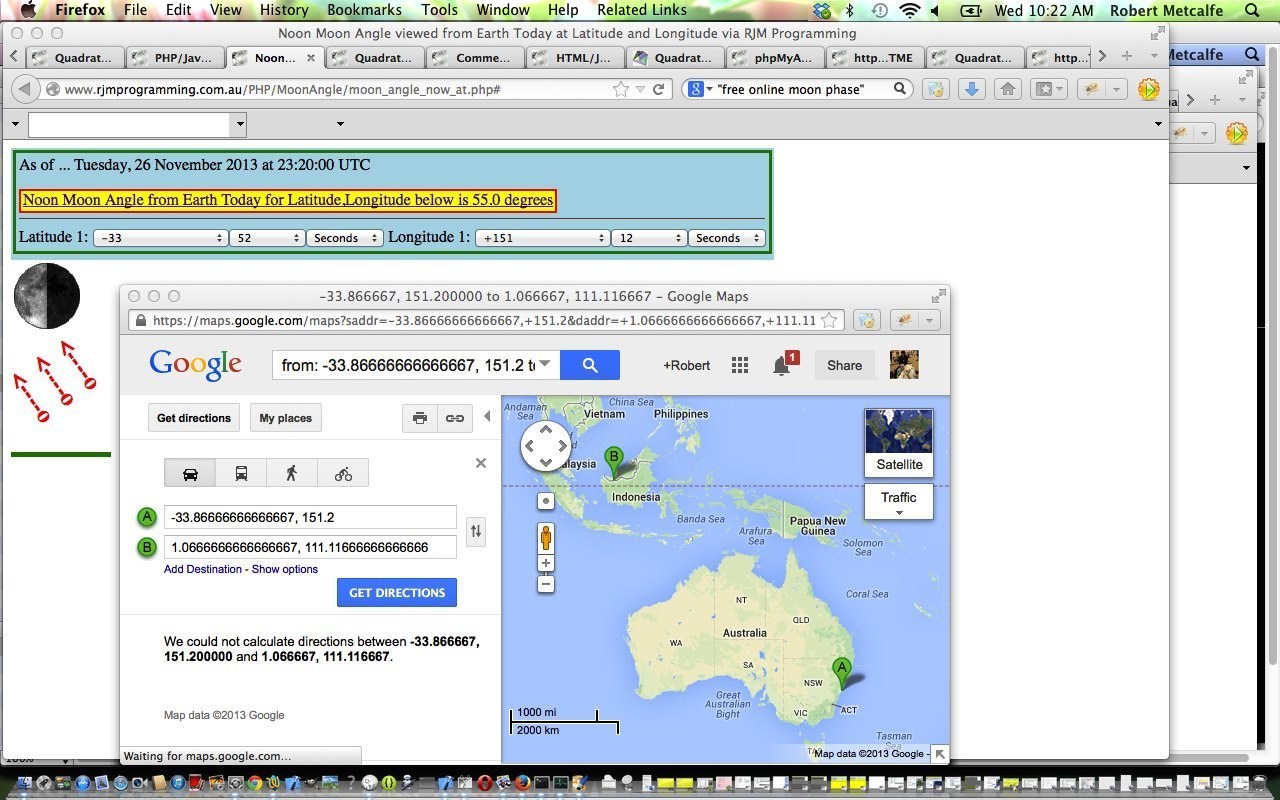Image resolution: width=1280 pixels, height=800 pixels.
Task: Print the Google Maps directions
Action: tap(420, 418)
